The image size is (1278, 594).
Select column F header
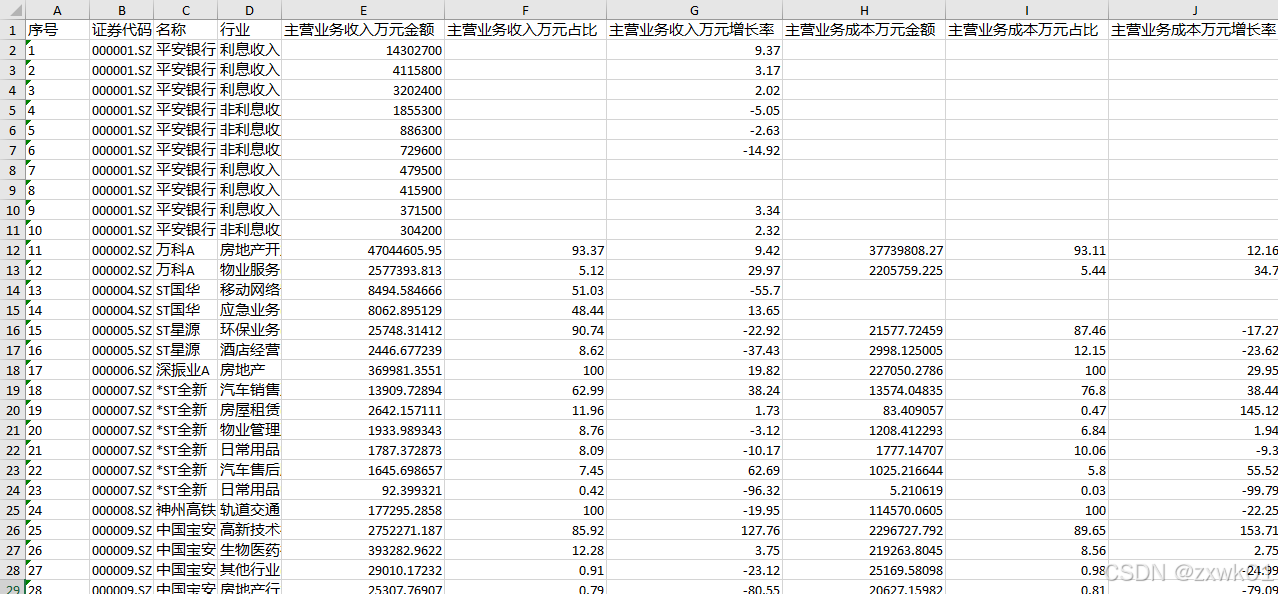coord(525,9)
